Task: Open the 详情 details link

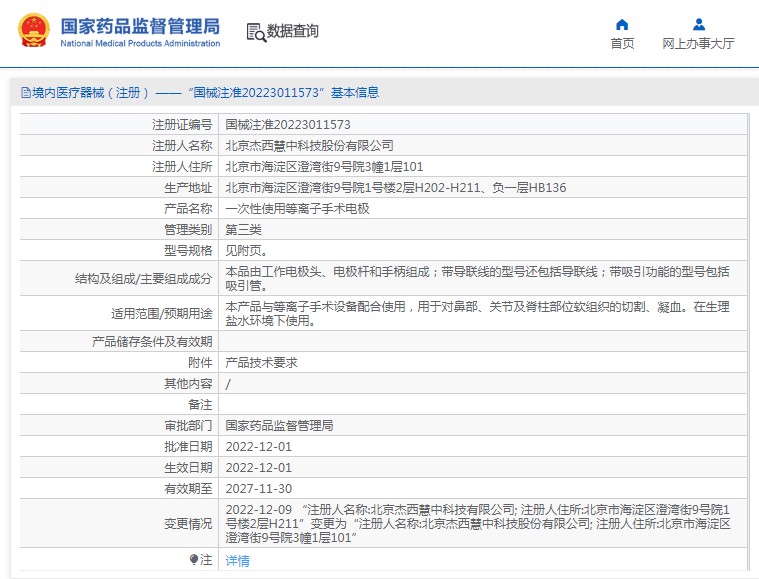Action: tap(238, 561)
